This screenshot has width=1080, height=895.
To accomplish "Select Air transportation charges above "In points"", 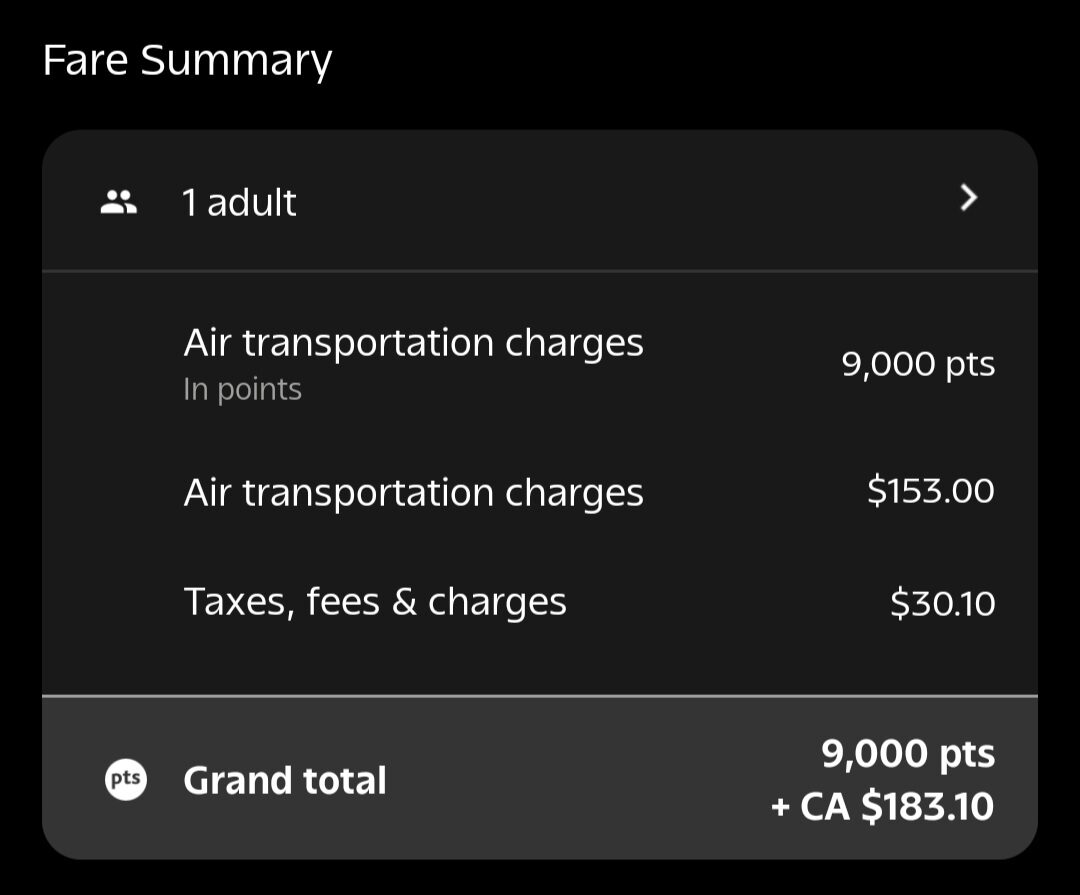I will pyautogui.click(x=413, y=343).
